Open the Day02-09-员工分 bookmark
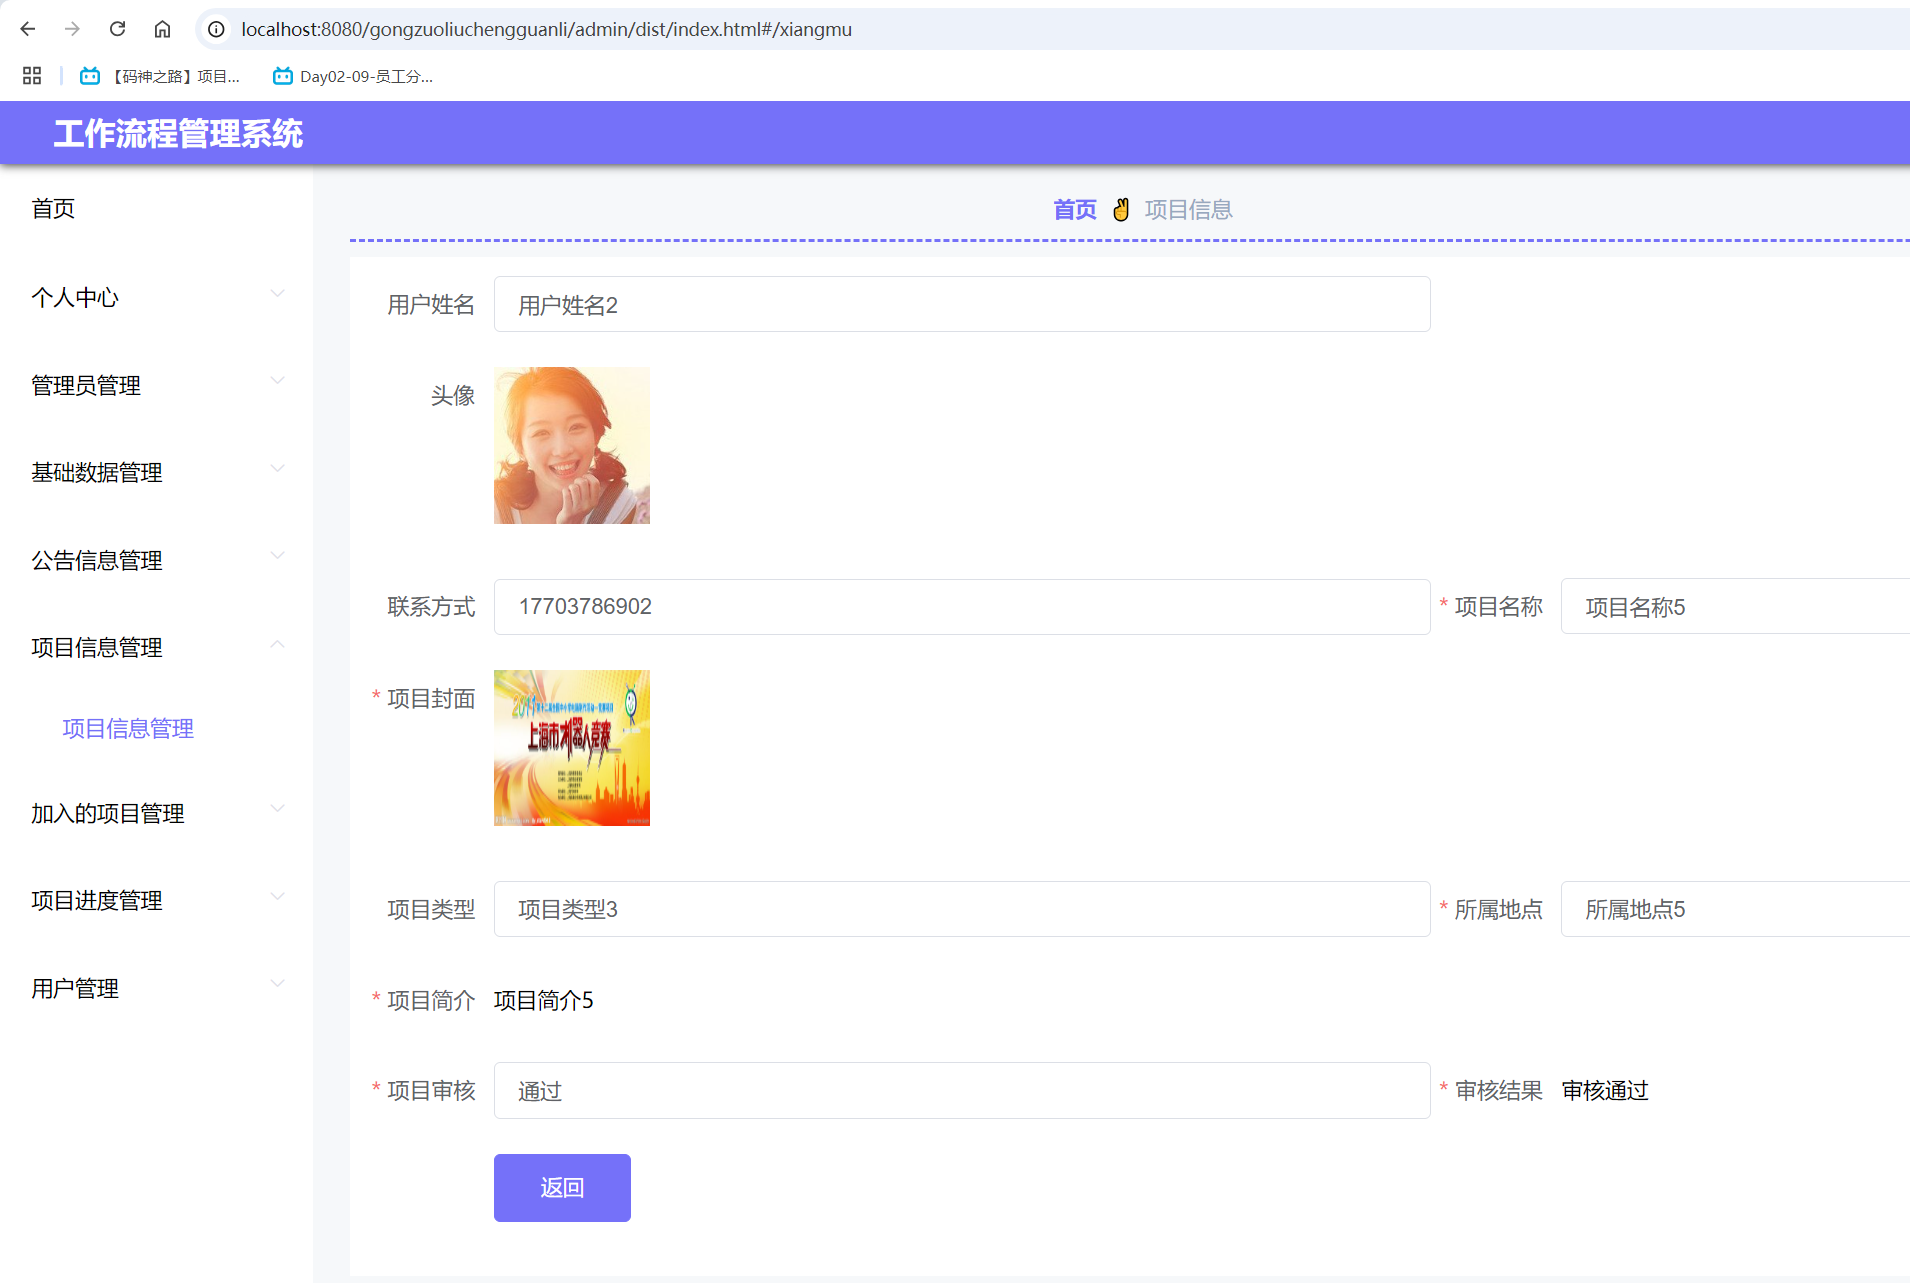 click(352, 76)
